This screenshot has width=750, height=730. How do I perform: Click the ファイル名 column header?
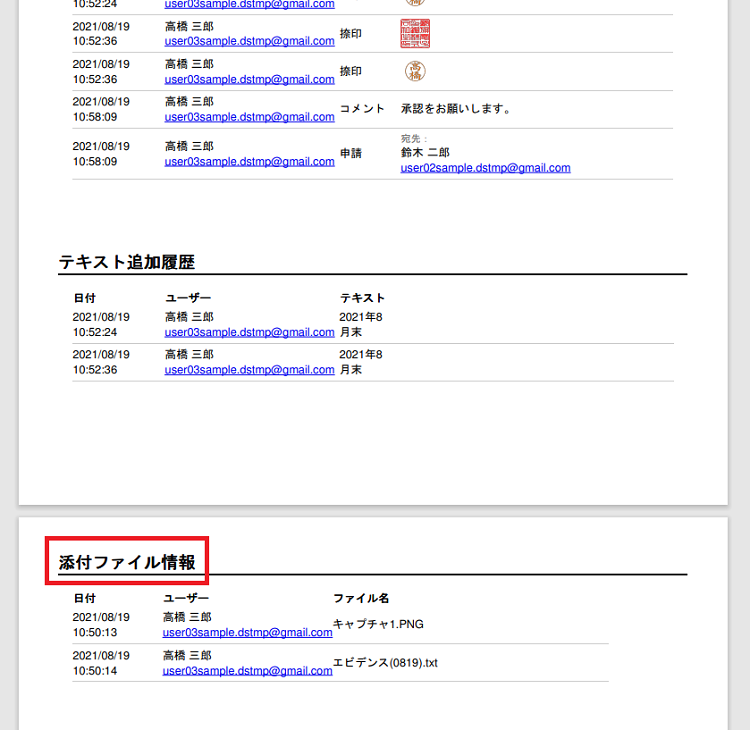(361, 598)
